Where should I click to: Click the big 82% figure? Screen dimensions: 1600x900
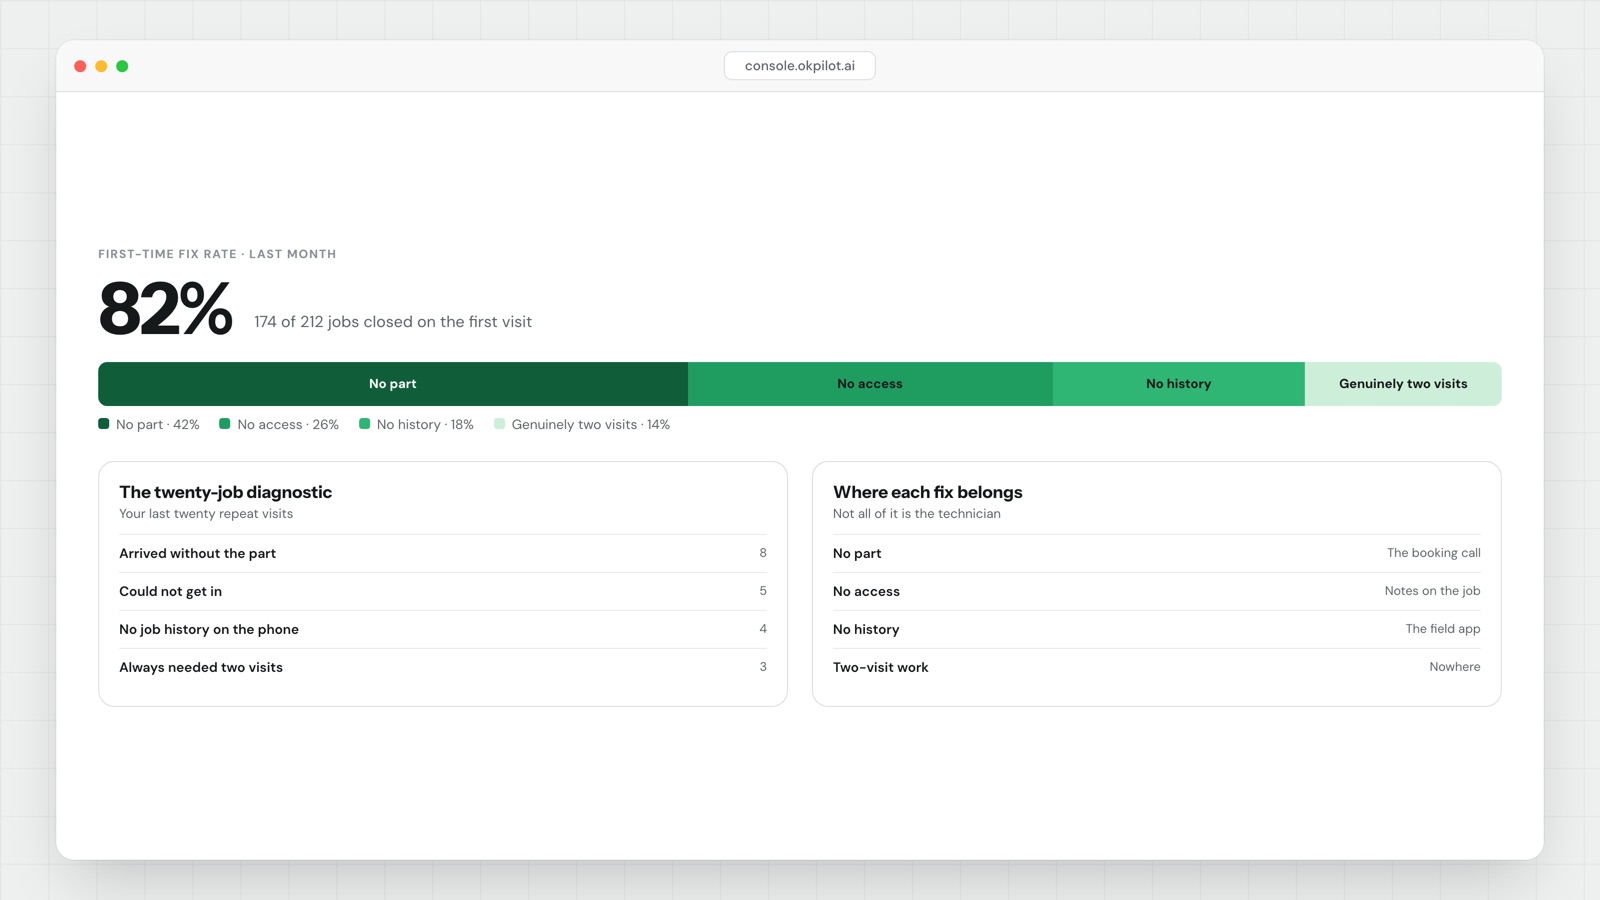(x=166, y=308)
